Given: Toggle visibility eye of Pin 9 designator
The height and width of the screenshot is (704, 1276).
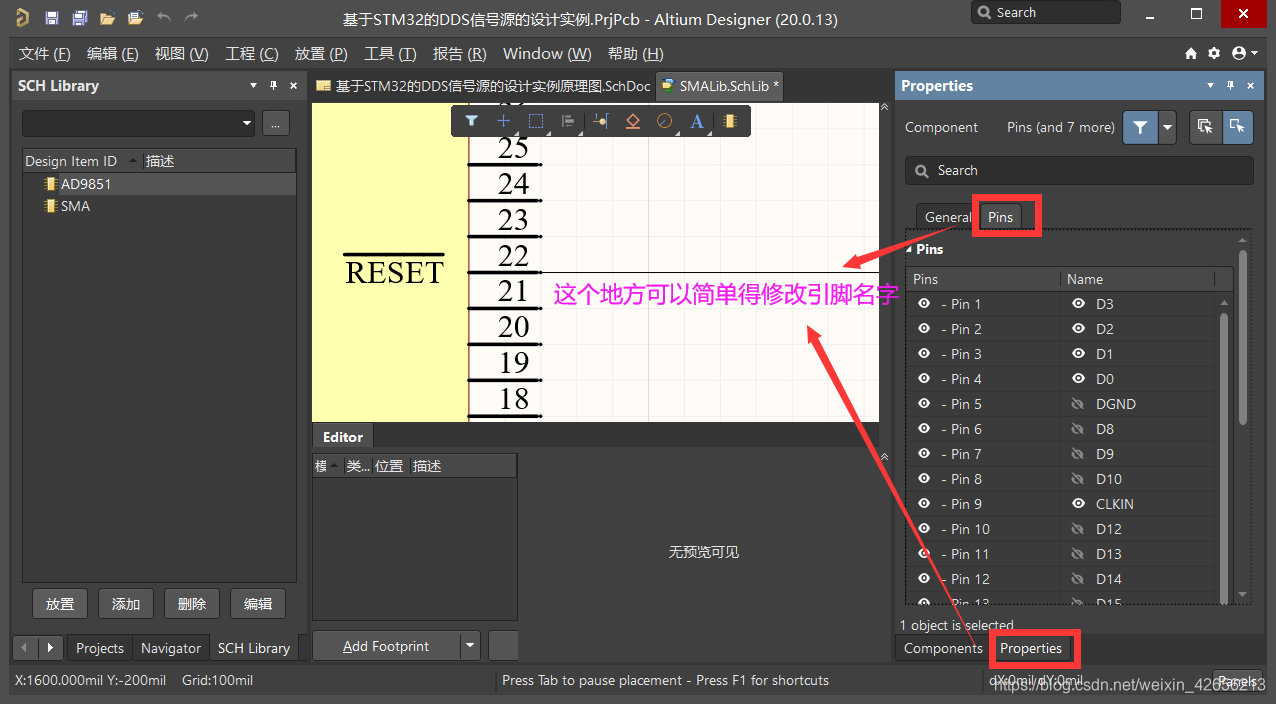Looking at the screenshot, I should pyautogui.click(x=924, y=504).
